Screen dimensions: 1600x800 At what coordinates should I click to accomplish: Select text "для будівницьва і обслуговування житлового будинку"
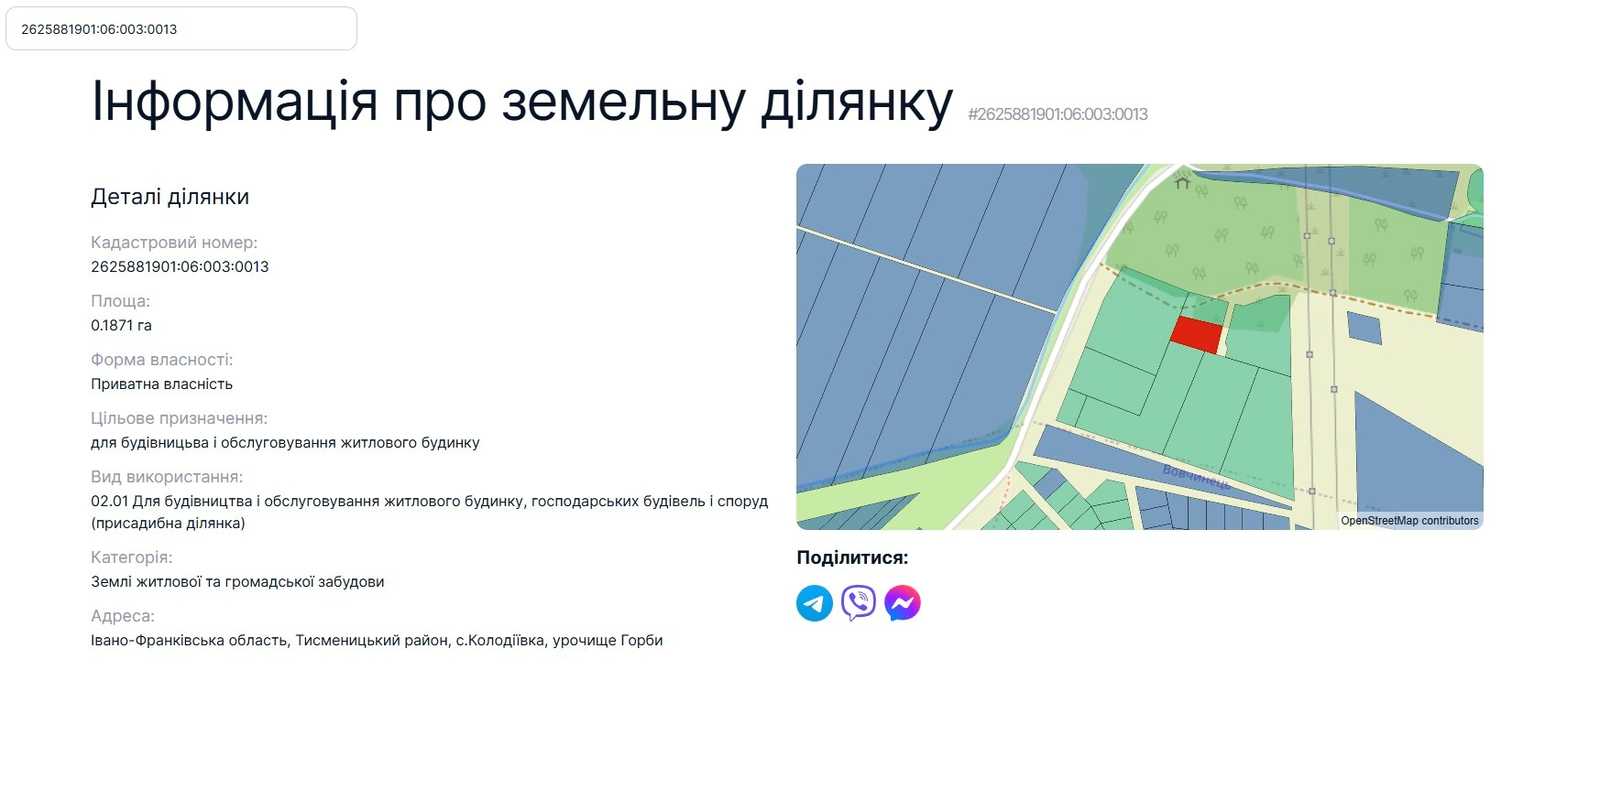coord(285,443)
